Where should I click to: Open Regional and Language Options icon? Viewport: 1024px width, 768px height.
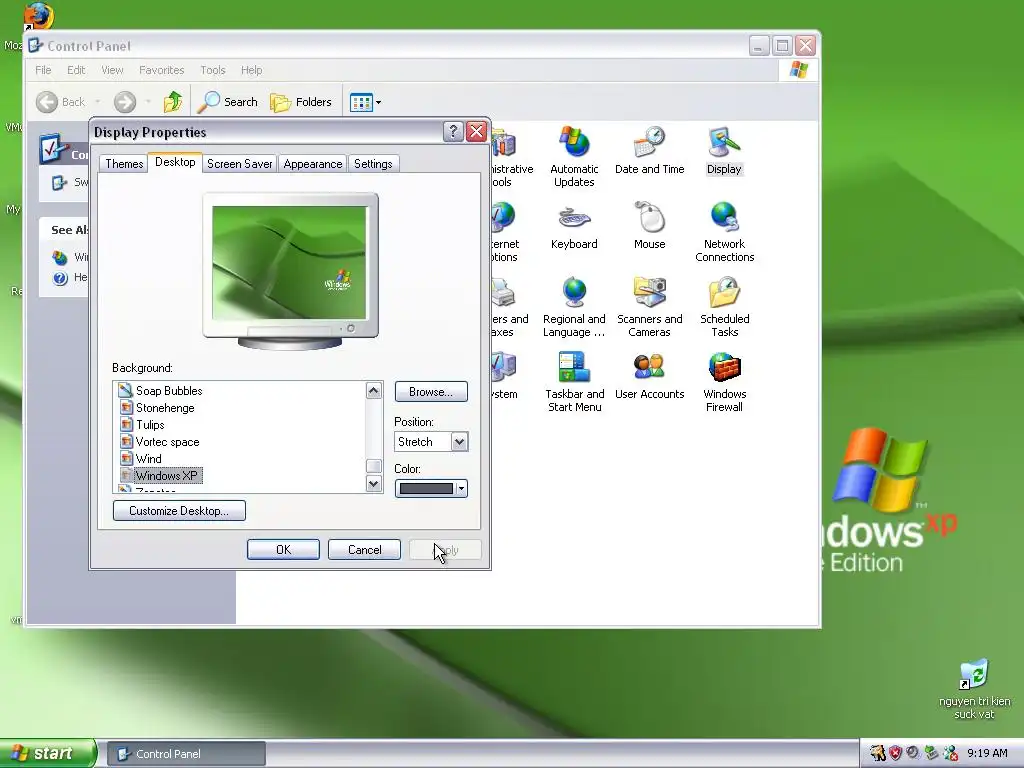[x=574, y=307]
